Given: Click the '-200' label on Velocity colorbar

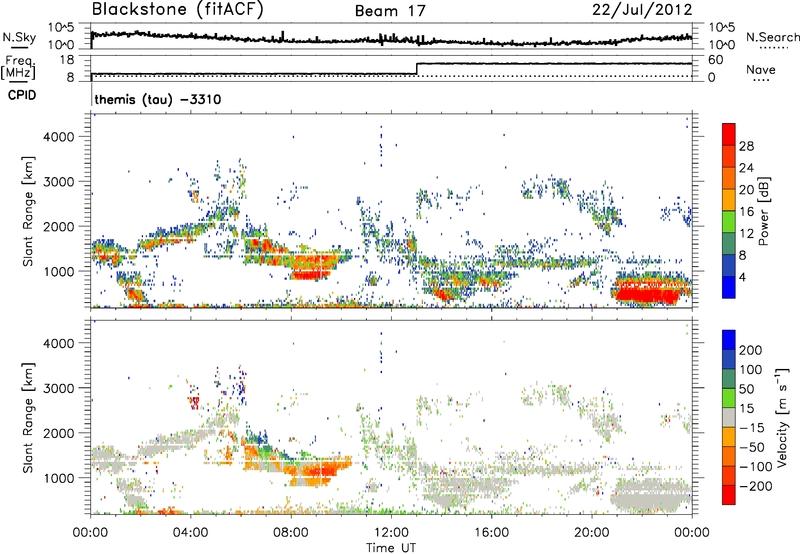Looking at the screenshot, I should 755,486.
